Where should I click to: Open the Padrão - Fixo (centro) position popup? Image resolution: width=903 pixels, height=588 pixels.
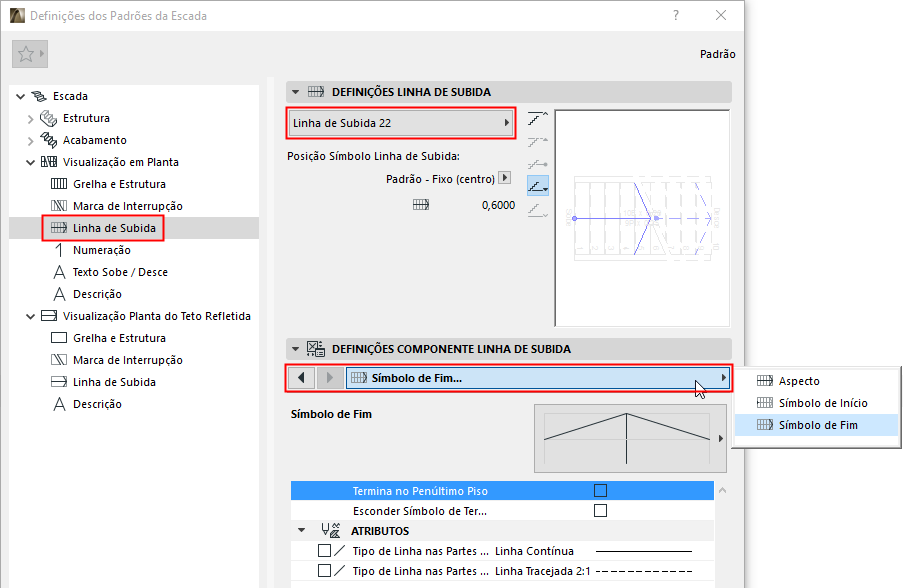click(505, 178)
